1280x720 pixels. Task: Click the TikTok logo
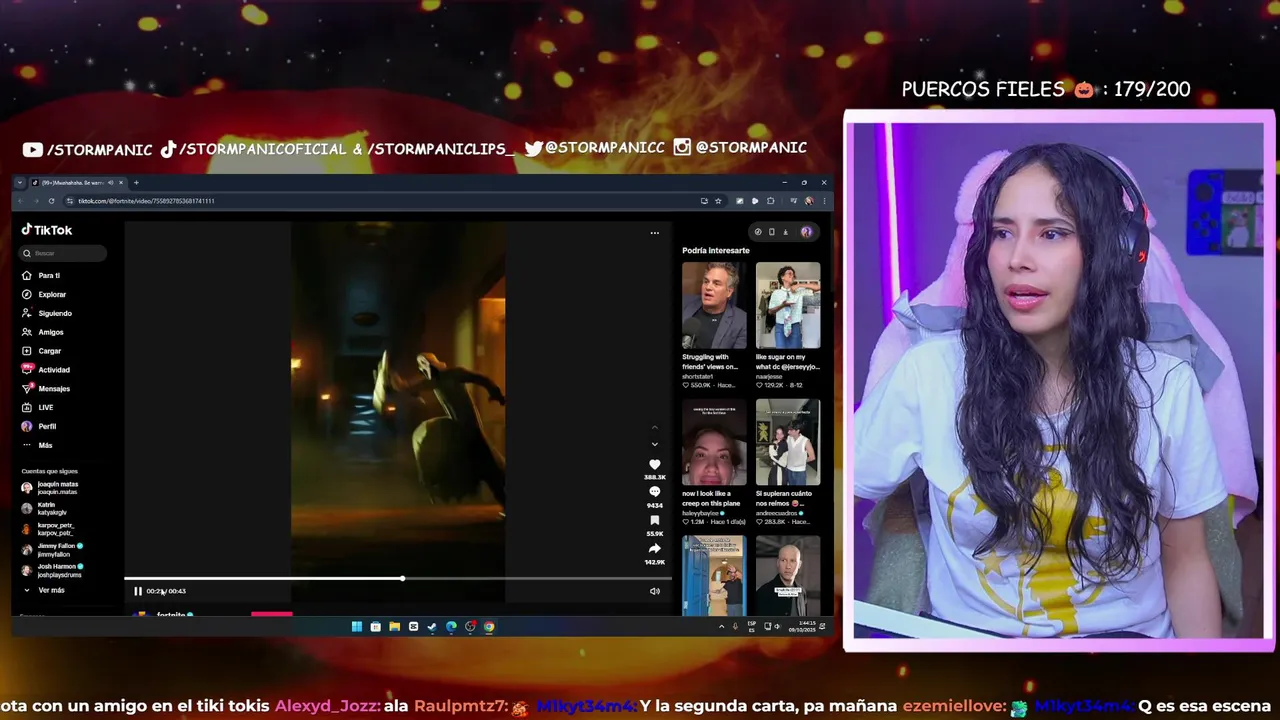pyautogui.click(x=47, y=230)
